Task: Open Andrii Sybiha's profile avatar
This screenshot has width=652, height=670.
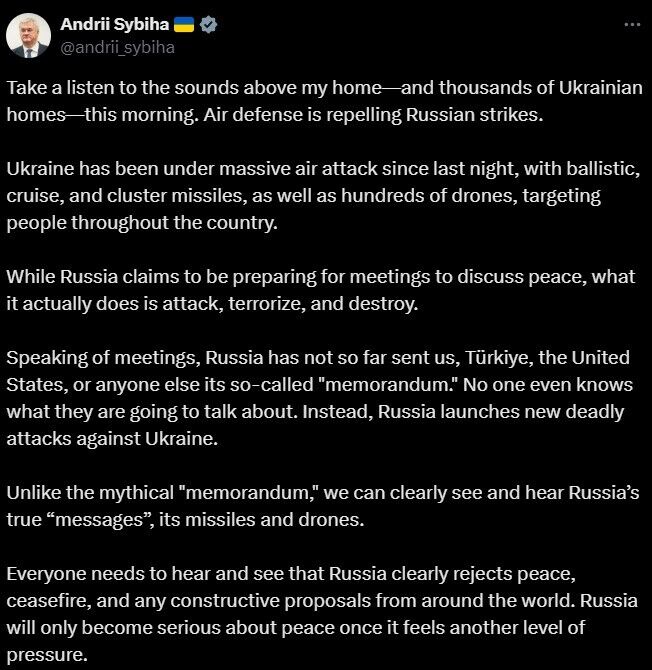Action: point(28,35)
